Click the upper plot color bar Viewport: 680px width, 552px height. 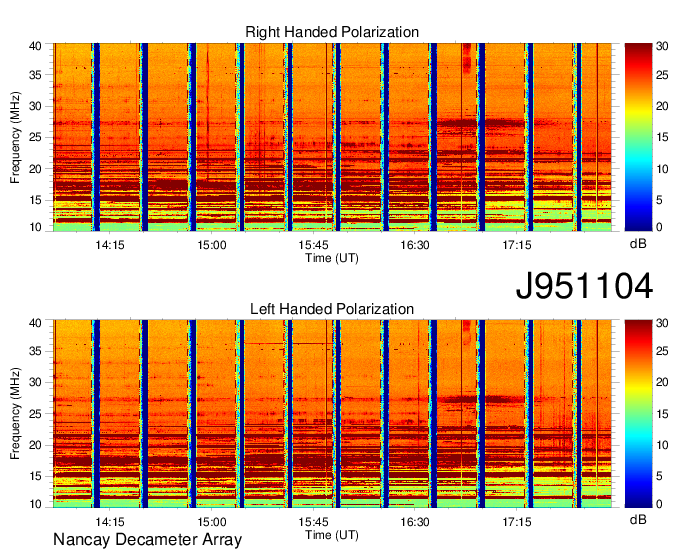tap(638, 137)
